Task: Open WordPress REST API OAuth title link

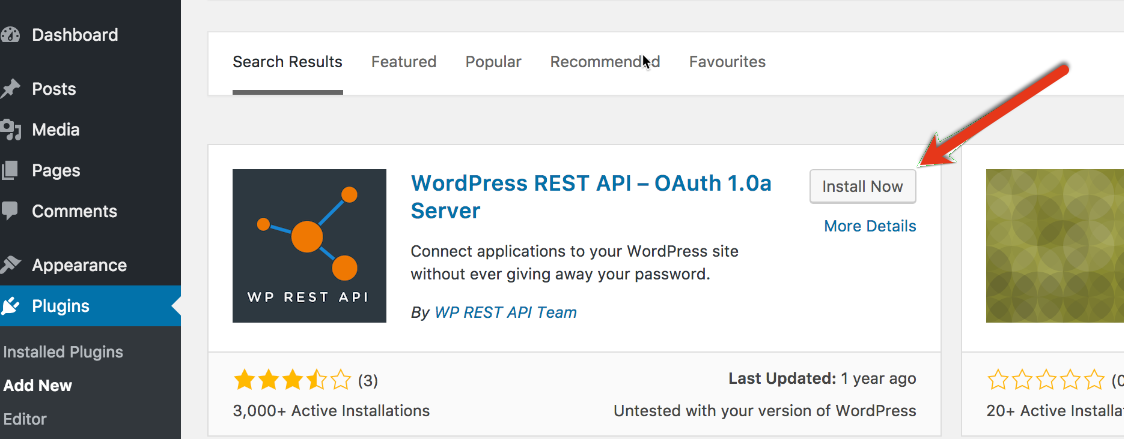Action: [591, 197]
